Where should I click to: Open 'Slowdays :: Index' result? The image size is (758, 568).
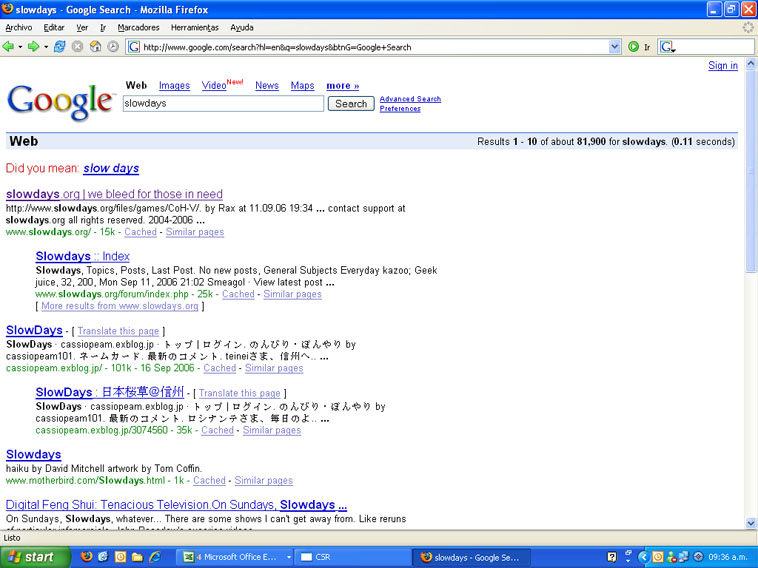(83, 256)
